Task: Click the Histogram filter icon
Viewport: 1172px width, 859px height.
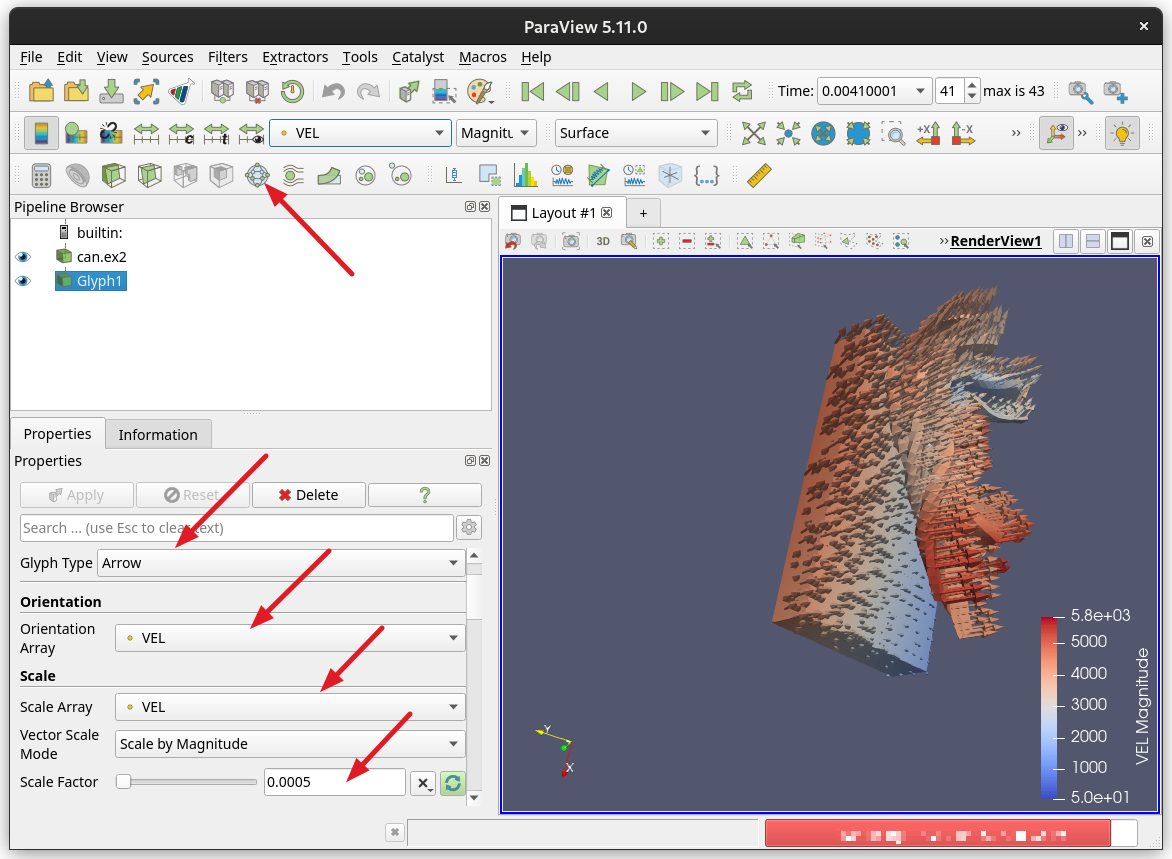Action: click(525, 176)
